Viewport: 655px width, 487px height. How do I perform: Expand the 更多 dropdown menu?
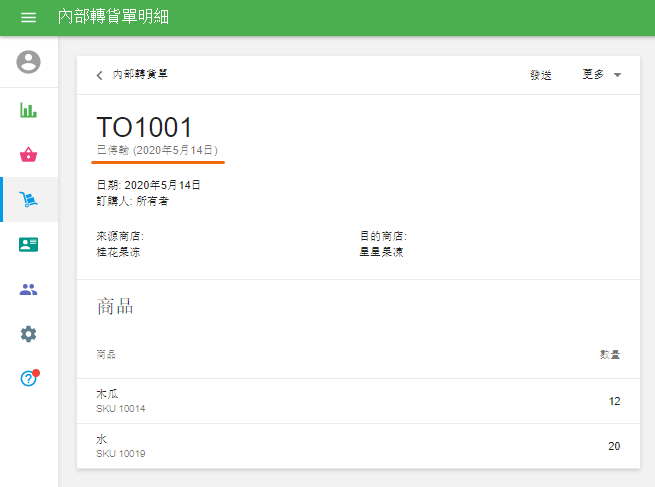coord(602,75)
